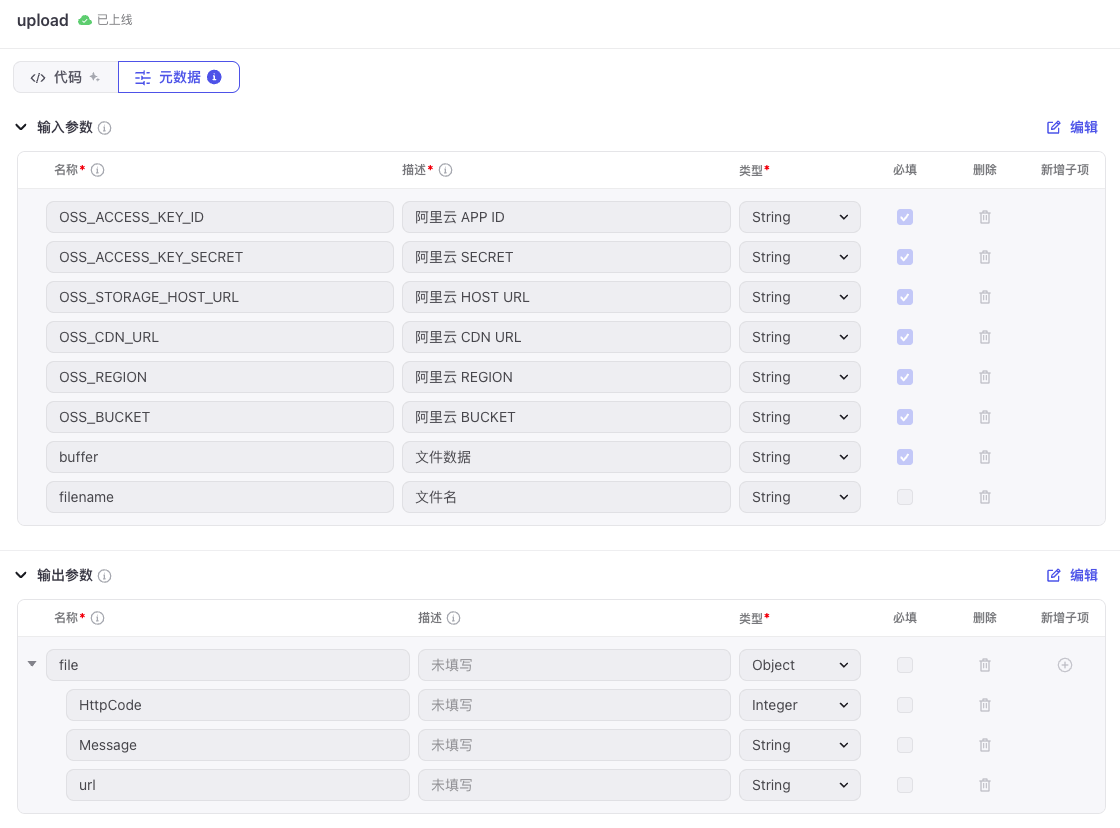Click 编辑 for input parameters
This screenshot has width=1120, height=828.
[1071, 127]
